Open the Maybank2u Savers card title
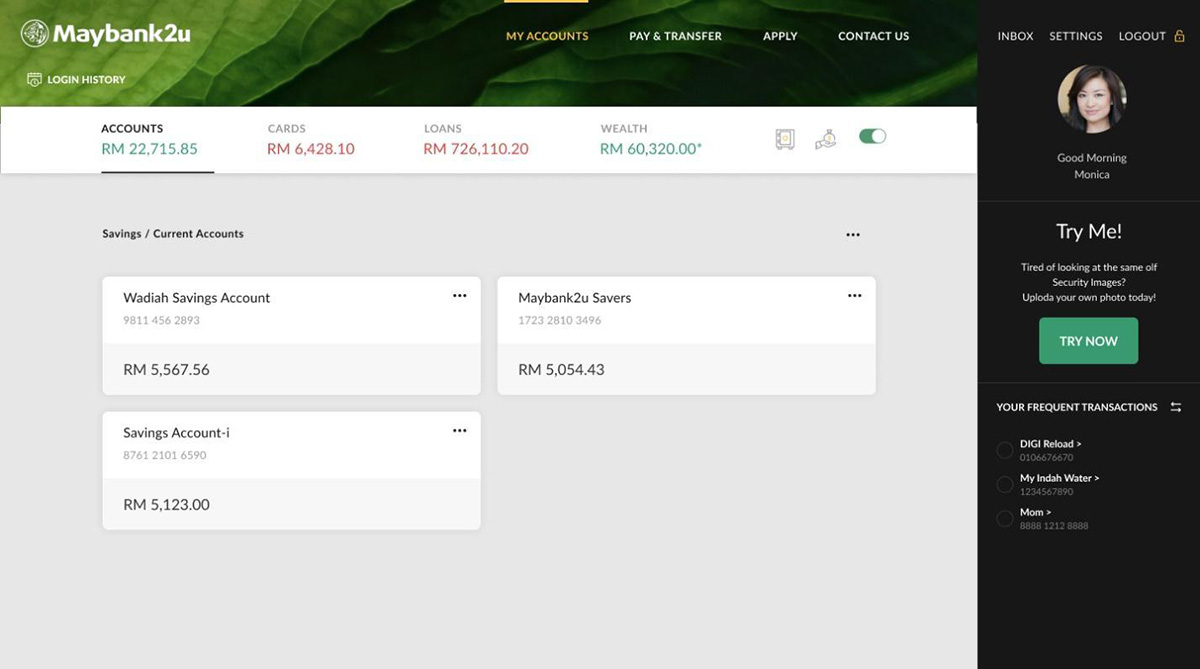Image resolution: width=1200 pixels, height=669 pixels. [x=575, y=298]
